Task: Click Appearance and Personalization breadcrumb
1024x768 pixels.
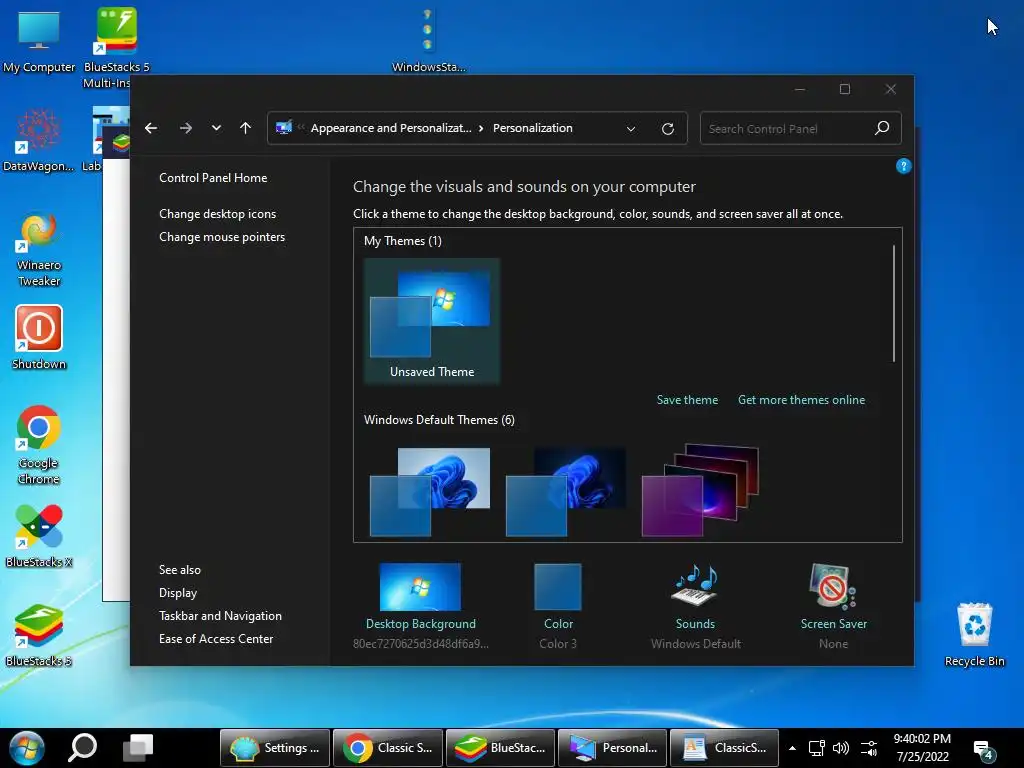Action: pos(391,128)
